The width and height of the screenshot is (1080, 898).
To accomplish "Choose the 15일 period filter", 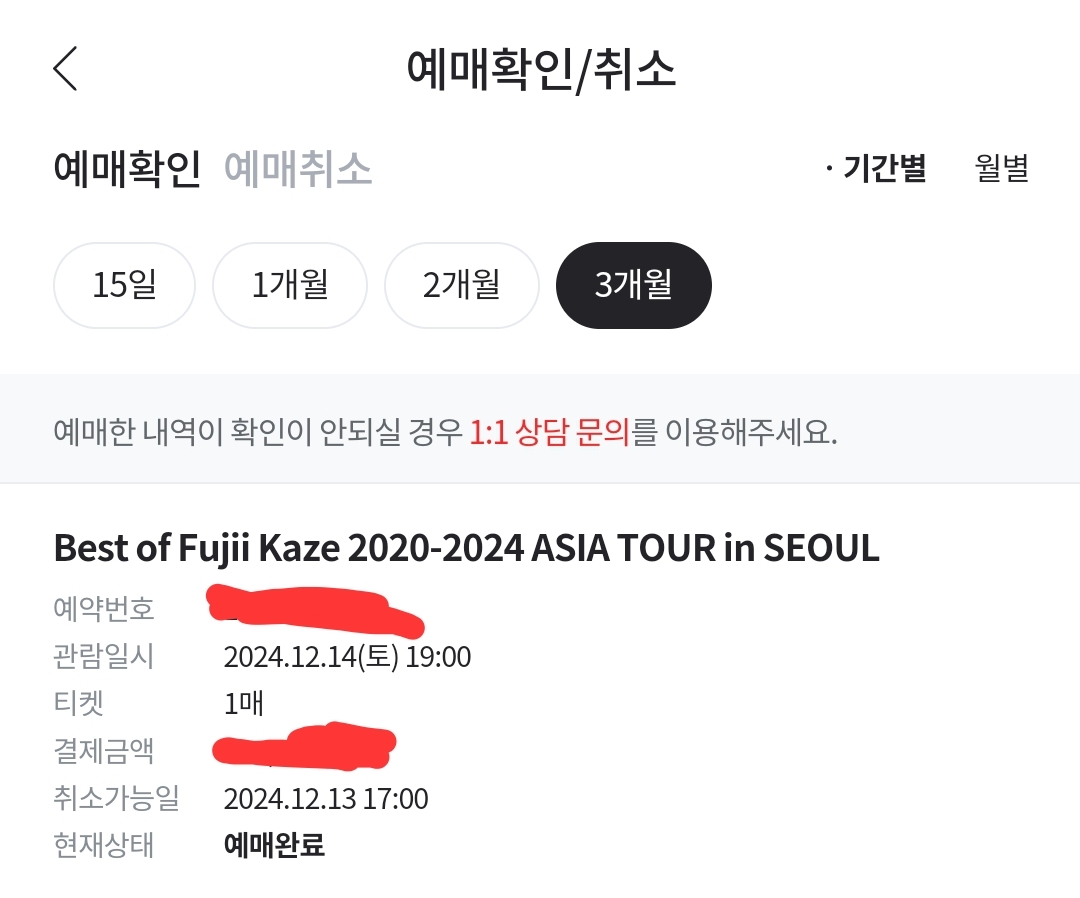I will tap(124, 285).
